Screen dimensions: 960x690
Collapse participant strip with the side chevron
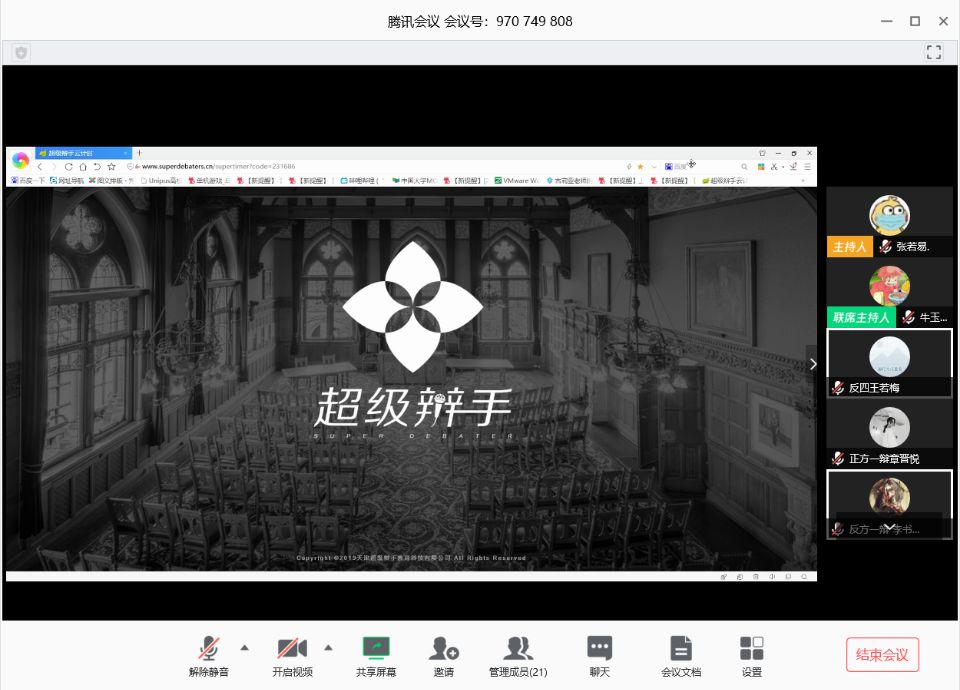click(813, 364)
